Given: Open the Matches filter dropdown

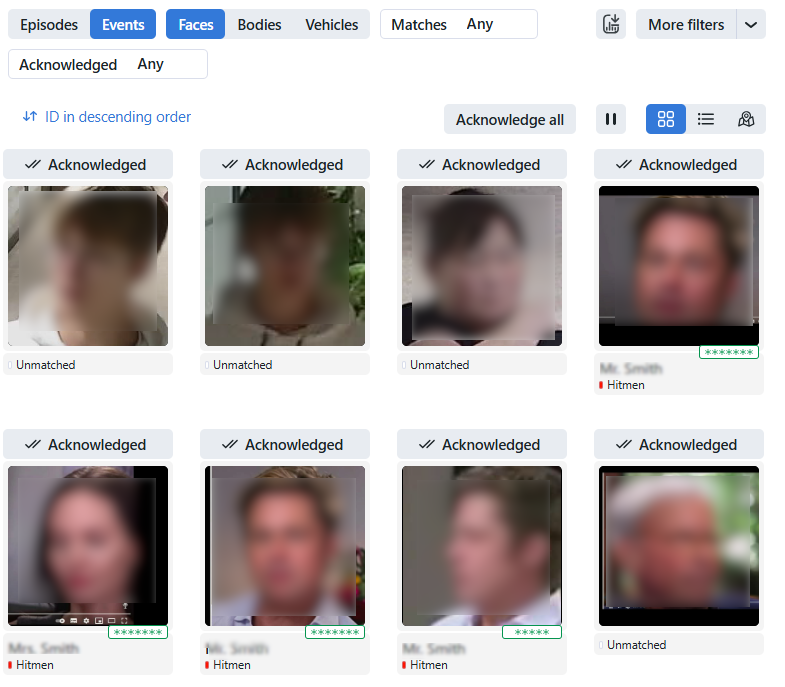Looking at the screenshot, I should pyautogui.click(x=458, y=24).
